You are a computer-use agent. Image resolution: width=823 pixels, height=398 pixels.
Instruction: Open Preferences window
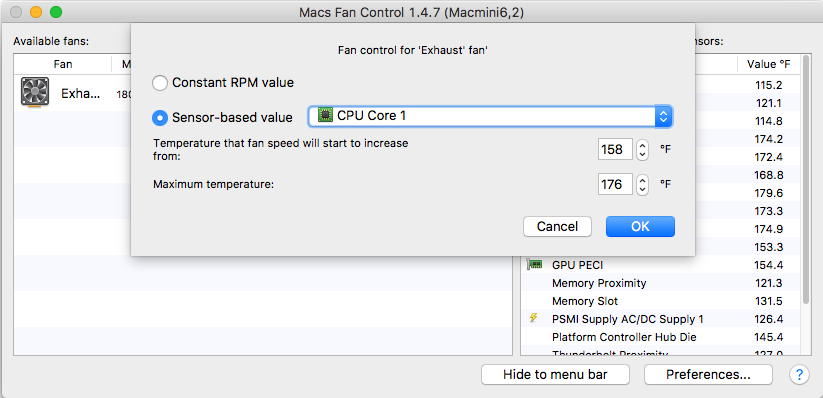pyautogui.click(x=708, y=374)
